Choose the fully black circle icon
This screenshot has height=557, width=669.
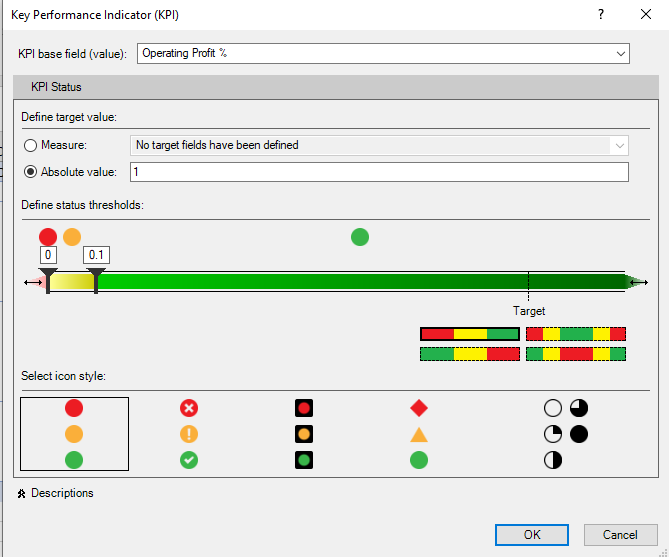point(579,434)
